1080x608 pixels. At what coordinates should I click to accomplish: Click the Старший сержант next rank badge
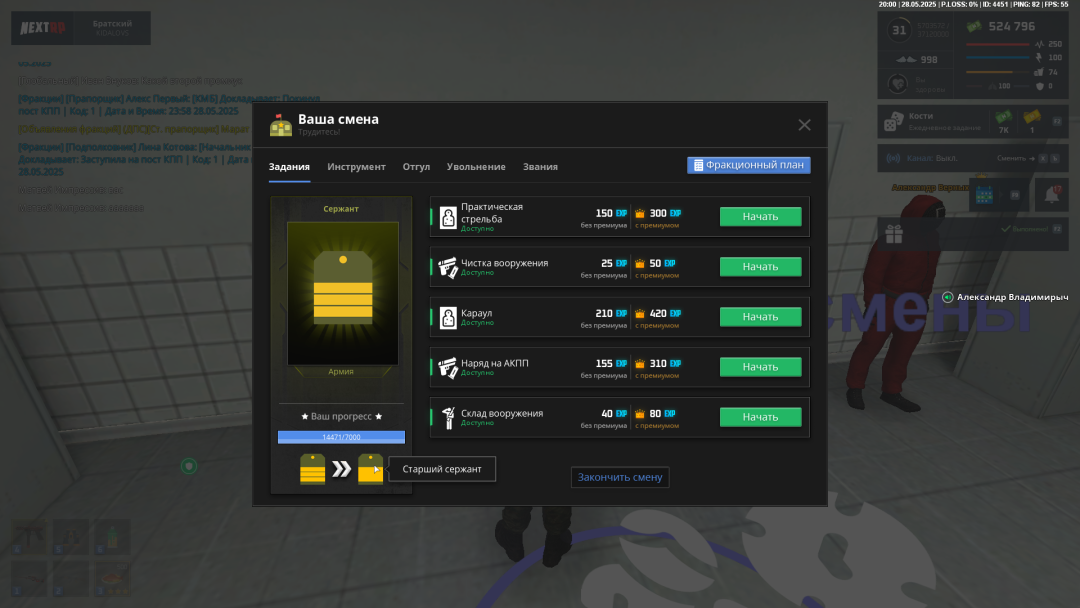click(x=371, y=469)
